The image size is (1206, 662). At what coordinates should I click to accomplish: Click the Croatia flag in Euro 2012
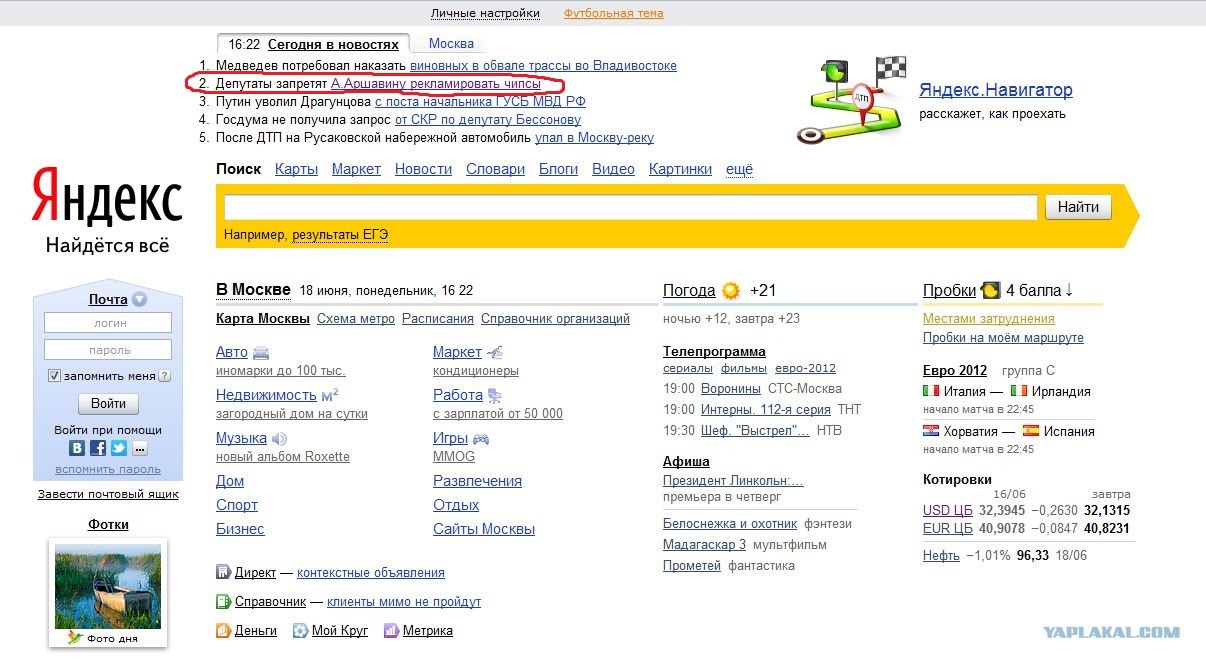tap(931, 431)
